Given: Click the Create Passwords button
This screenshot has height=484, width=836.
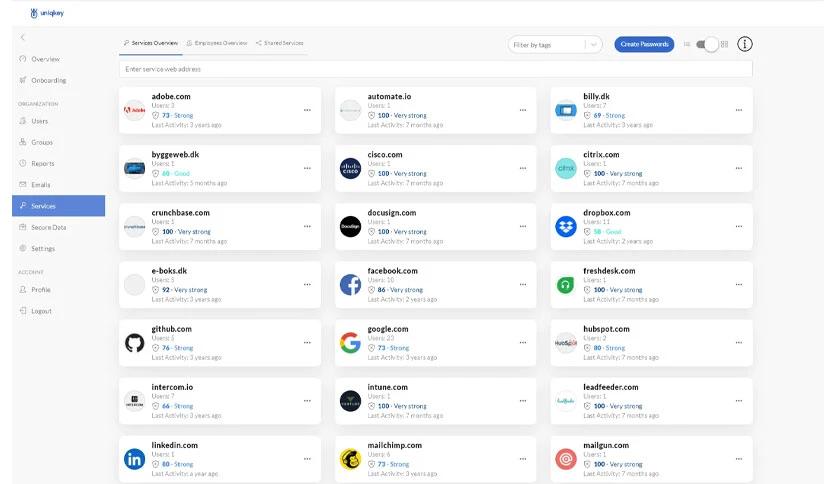Looking at the screenshot, I should tap(644, 44).
